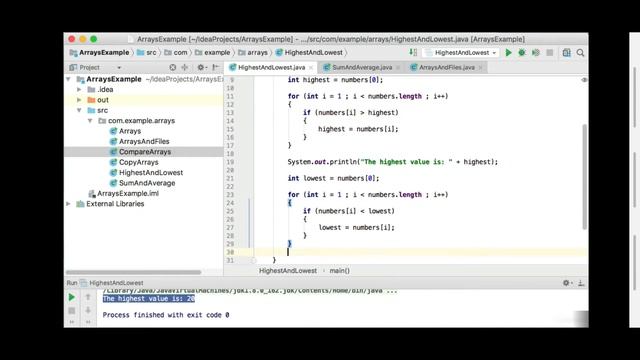Click ArraysExample in the navigation bar

(x=100, y=53)
